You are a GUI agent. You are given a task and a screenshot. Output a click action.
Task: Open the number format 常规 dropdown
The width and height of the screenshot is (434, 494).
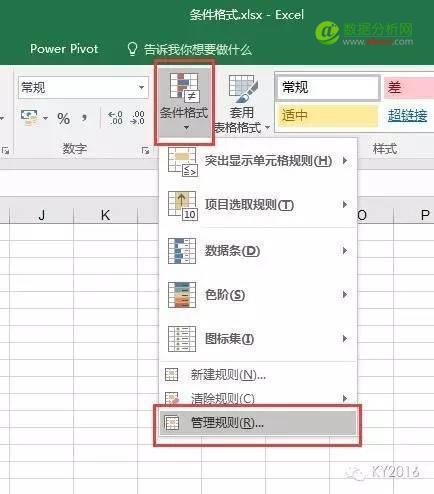coord(142,87)
